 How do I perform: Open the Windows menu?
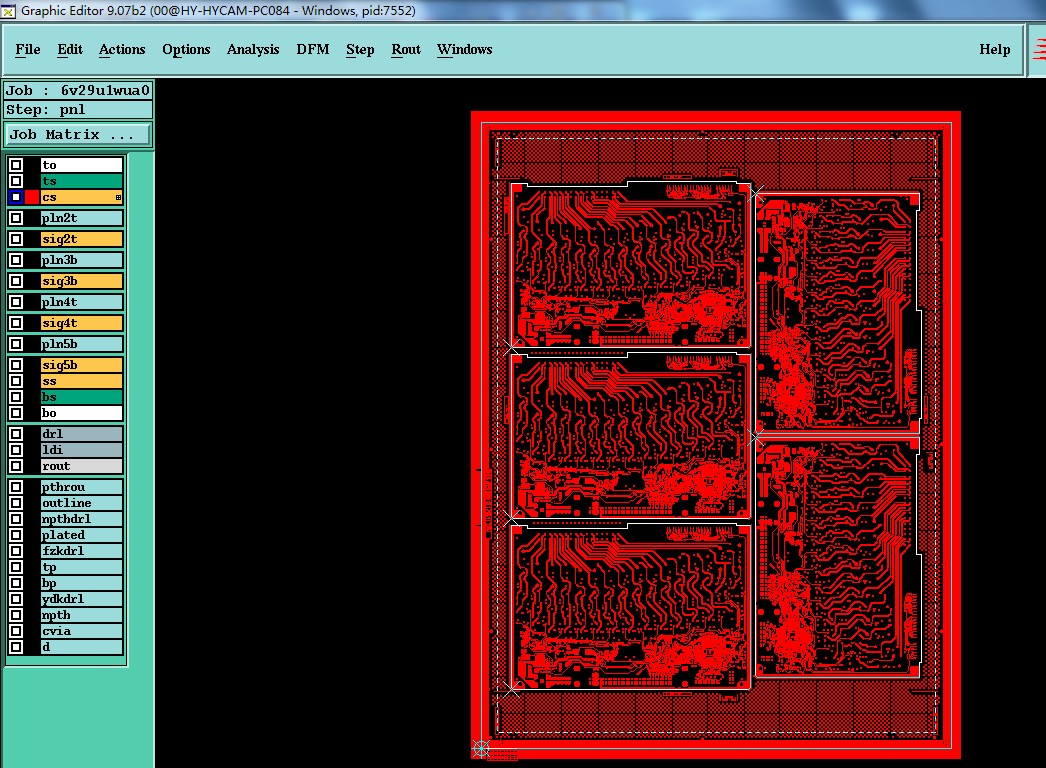point(464,49)
